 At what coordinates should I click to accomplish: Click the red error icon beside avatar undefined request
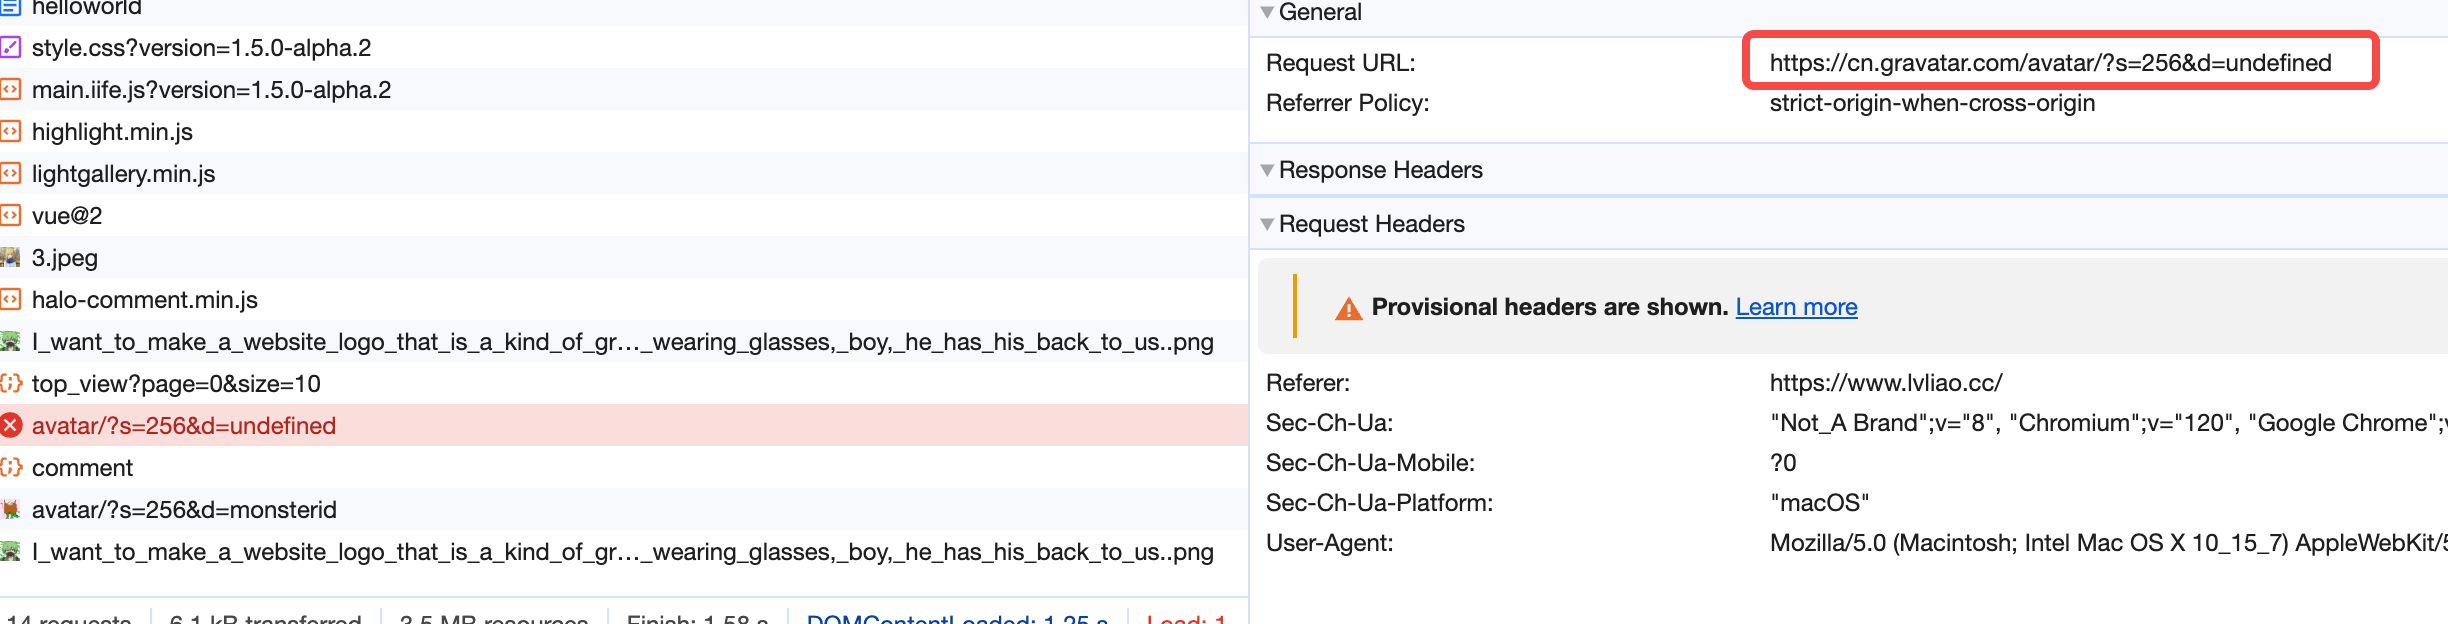click(11, 426)
